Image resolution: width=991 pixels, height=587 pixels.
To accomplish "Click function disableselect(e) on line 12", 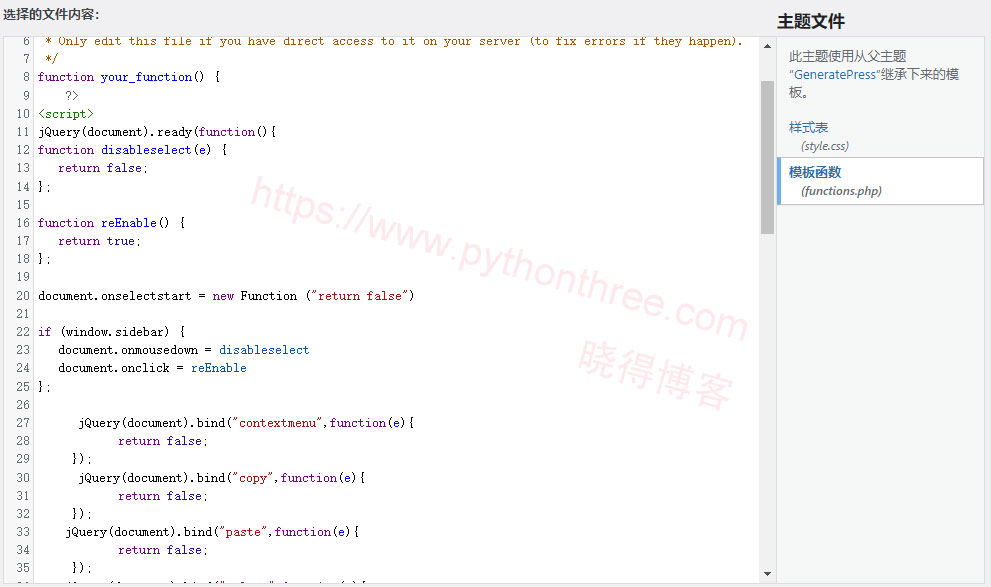I will click(132, 150).
